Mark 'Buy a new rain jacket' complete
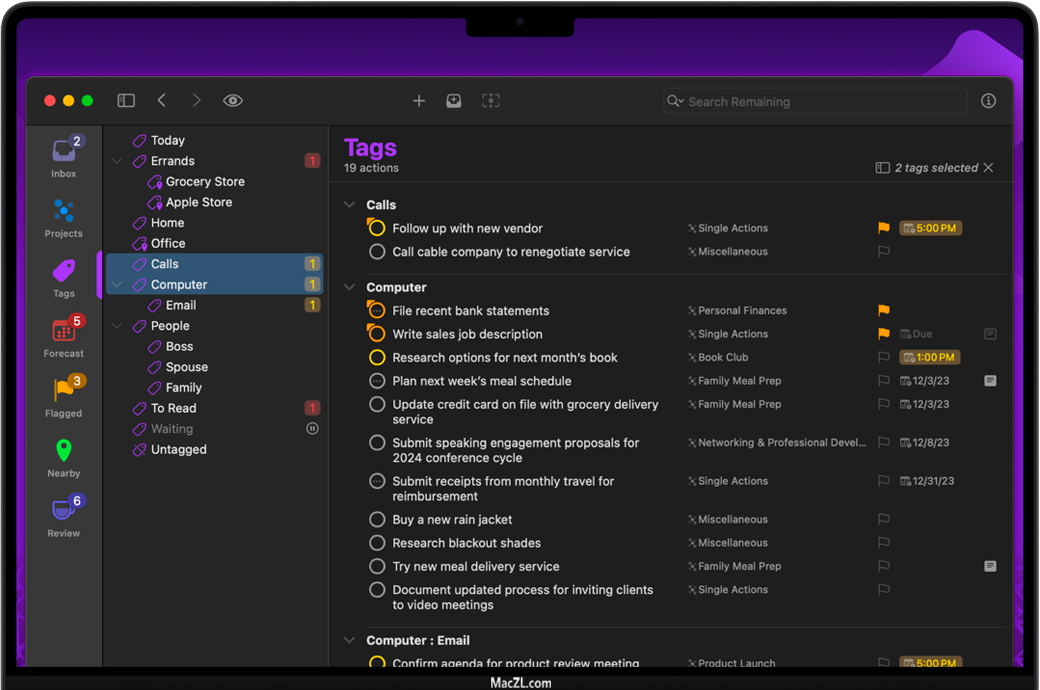 tap(377, 520)
